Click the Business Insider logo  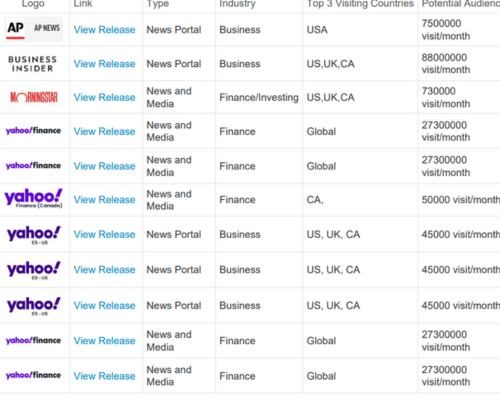point(33,64)
